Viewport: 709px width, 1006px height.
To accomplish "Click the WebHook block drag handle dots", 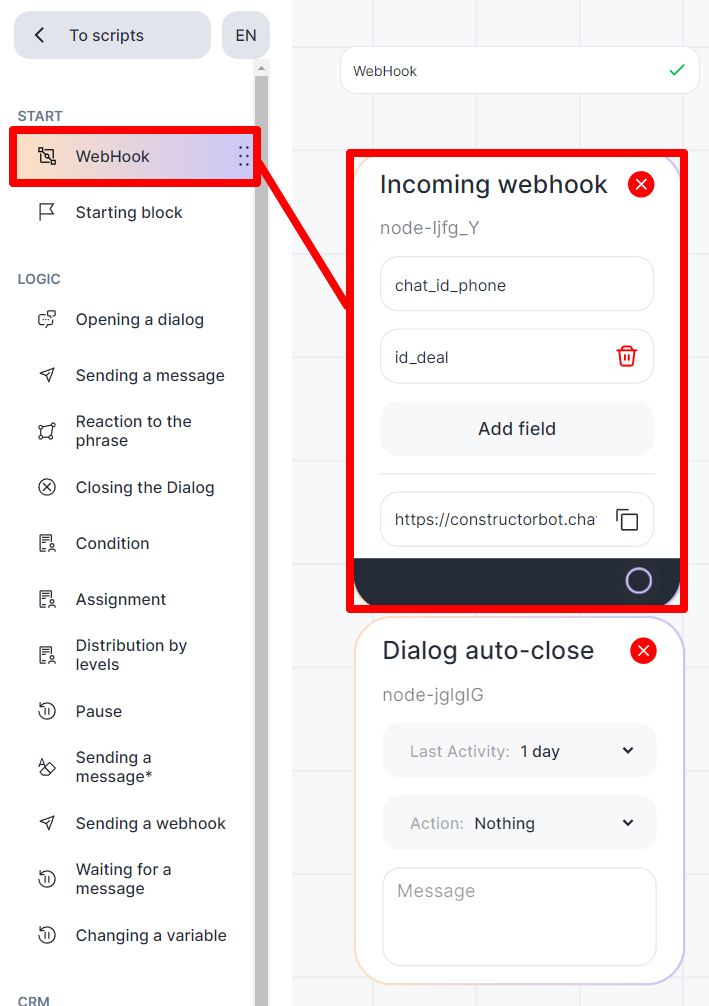I will click(243, 156).
